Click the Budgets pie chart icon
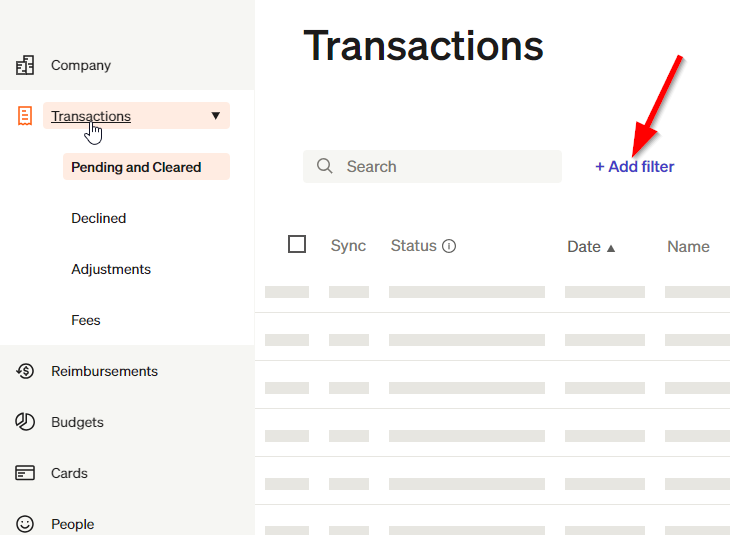 tap(25, 422)
